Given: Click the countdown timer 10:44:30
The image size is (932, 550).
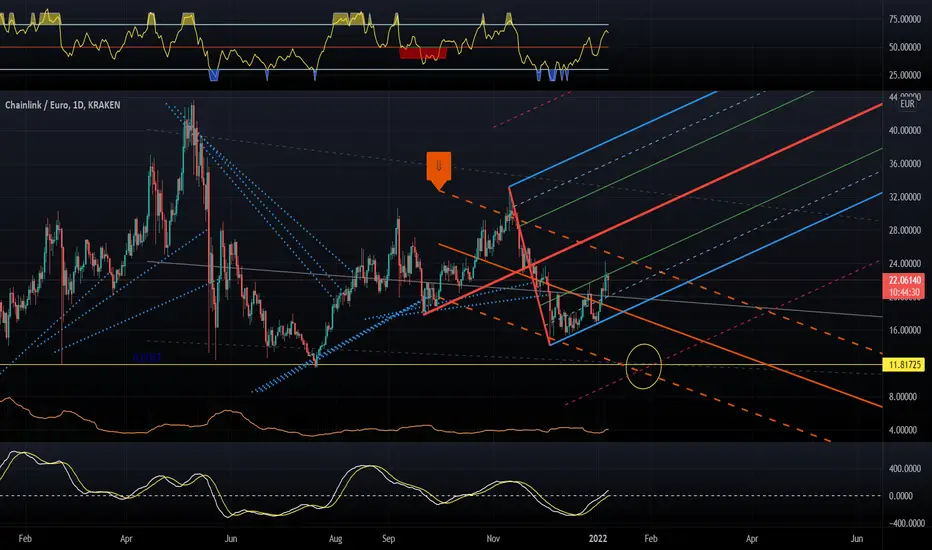Looking at the screenshot, I should (x=905, y=292).
